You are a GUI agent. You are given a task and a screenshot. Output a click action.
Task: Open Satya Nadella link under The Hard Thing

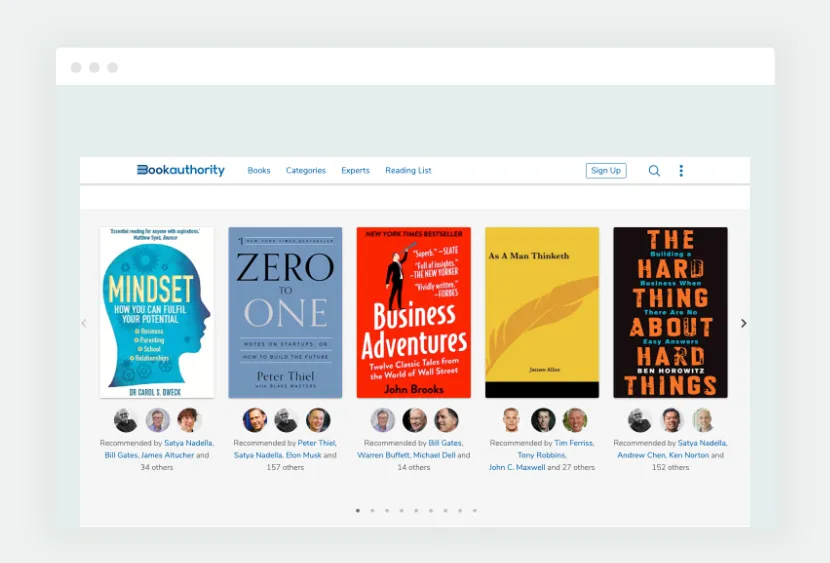[x=702, y=443]
